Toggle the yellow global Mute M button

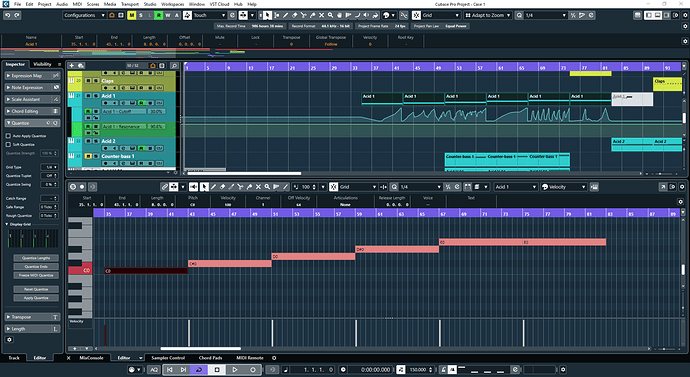pyautogui.click(x=131, y=15)
